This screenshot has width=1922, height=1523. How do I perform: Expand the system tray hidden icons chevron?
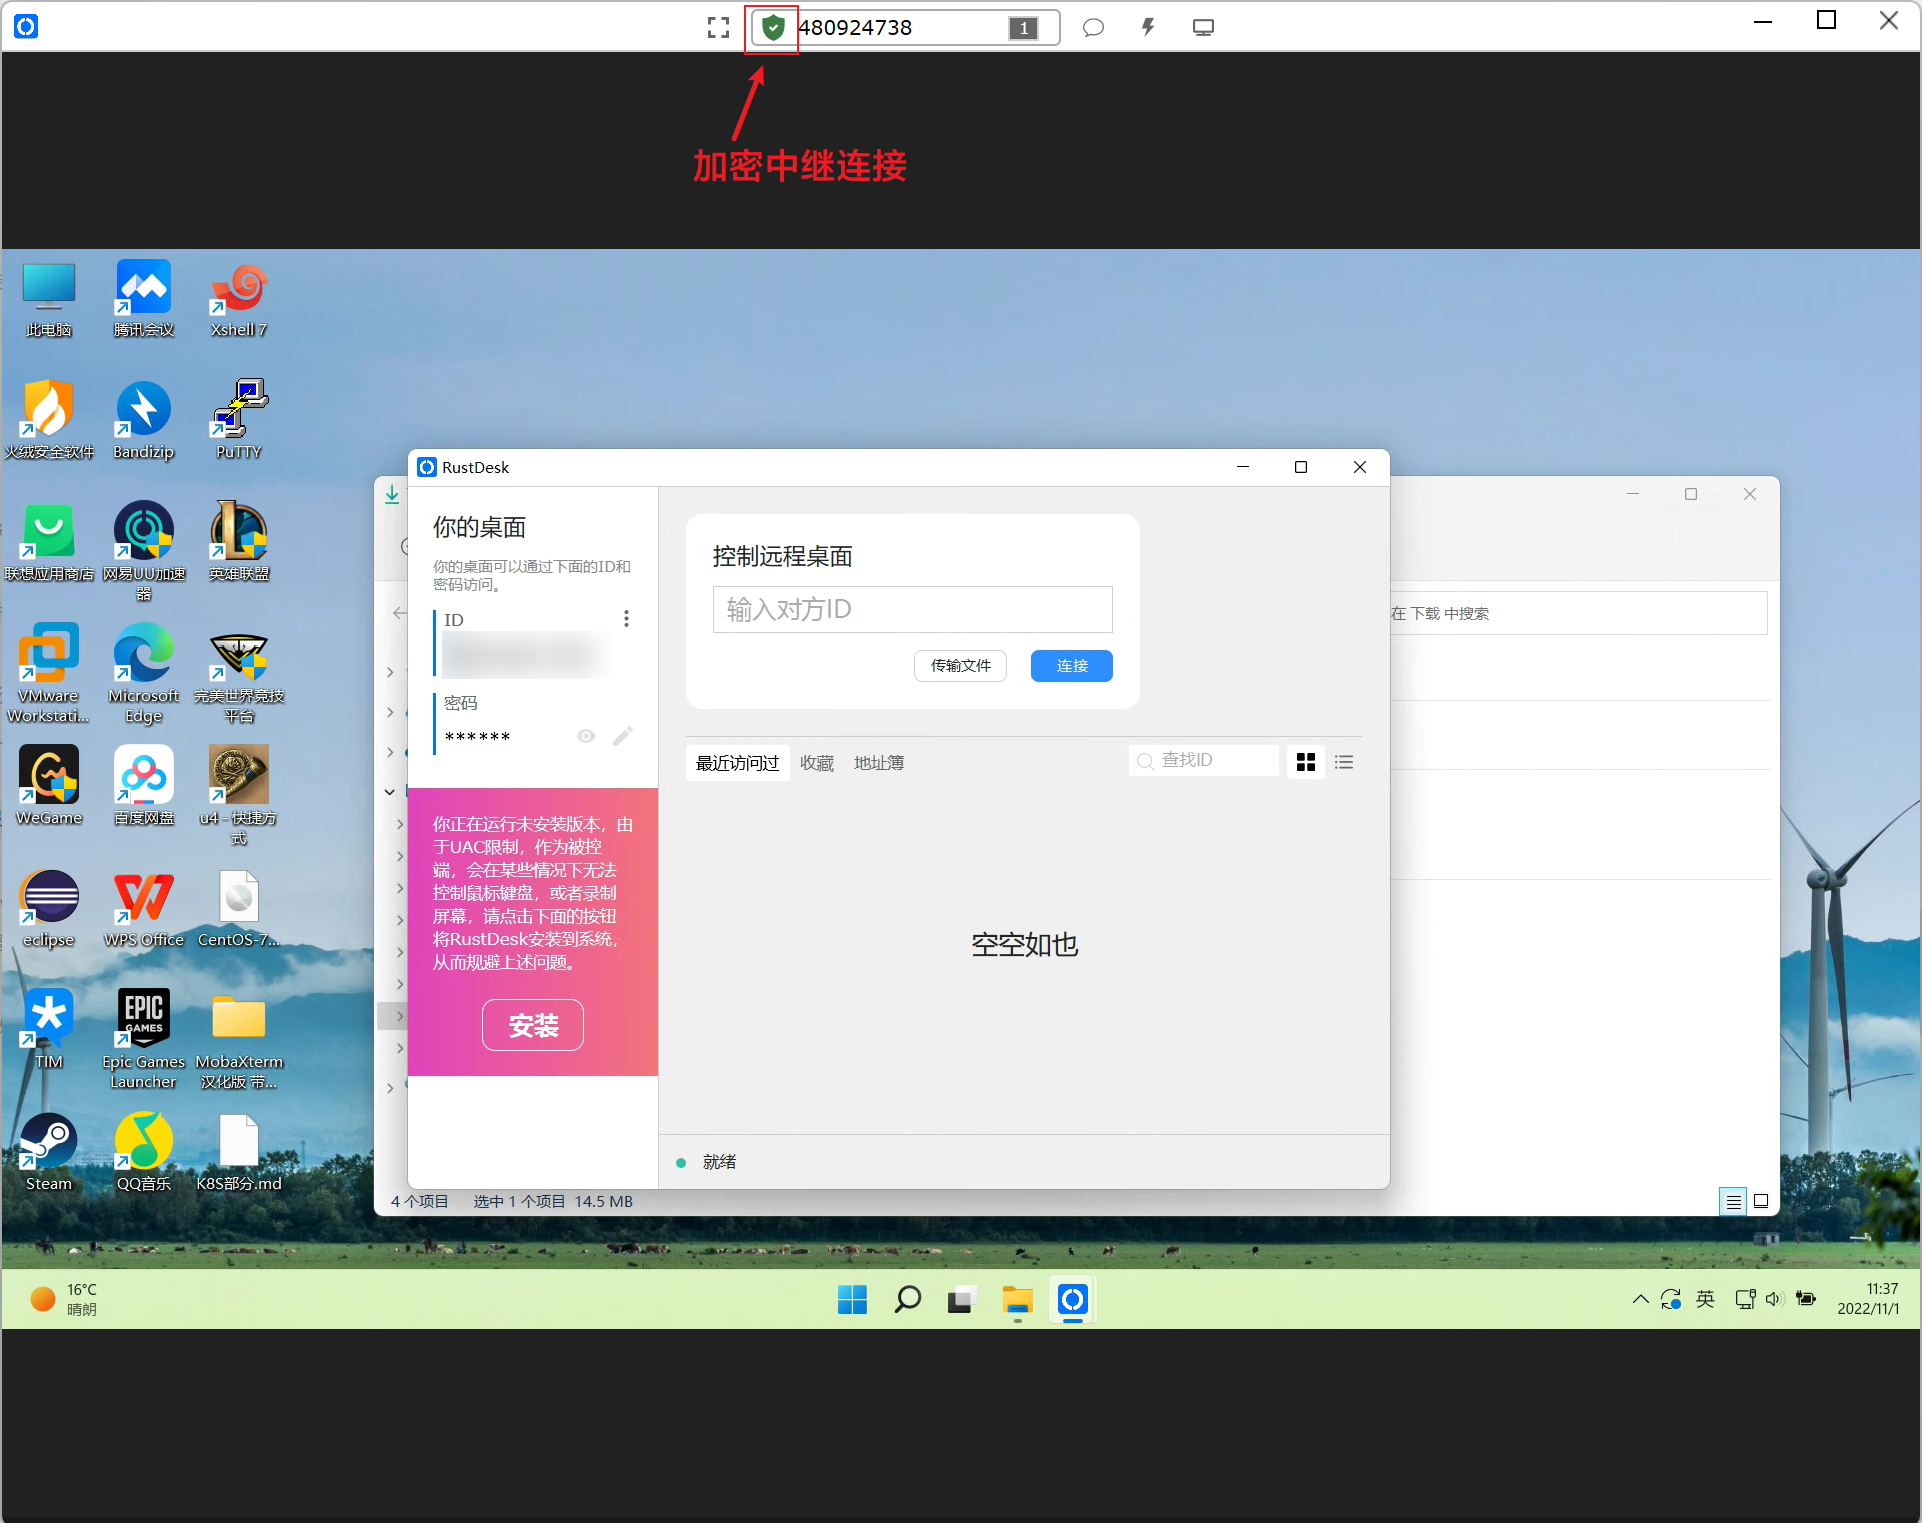pyautogui.click(x=1640, y=1299)
